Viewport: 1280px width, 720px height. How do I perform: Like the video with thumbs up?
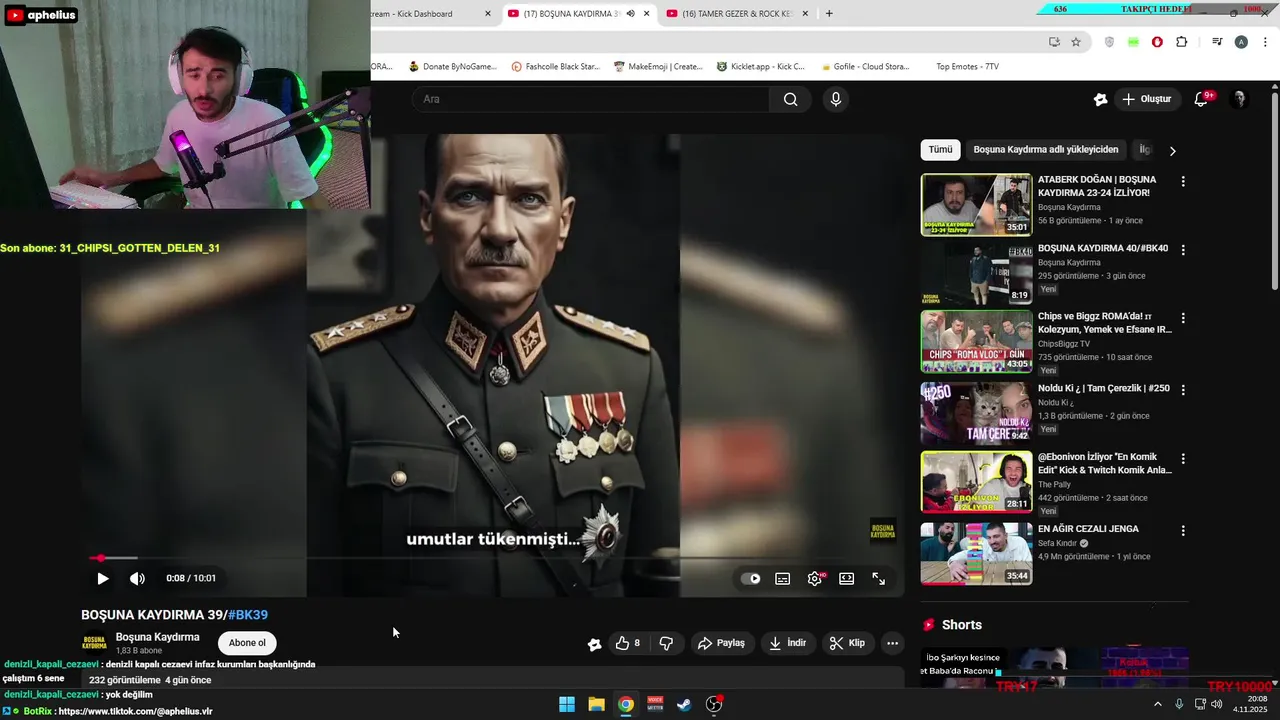627,643
